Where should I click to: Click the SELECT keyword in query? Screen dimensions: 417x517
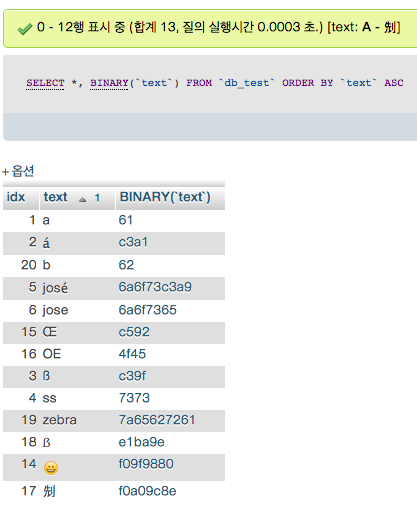point(45,83)
